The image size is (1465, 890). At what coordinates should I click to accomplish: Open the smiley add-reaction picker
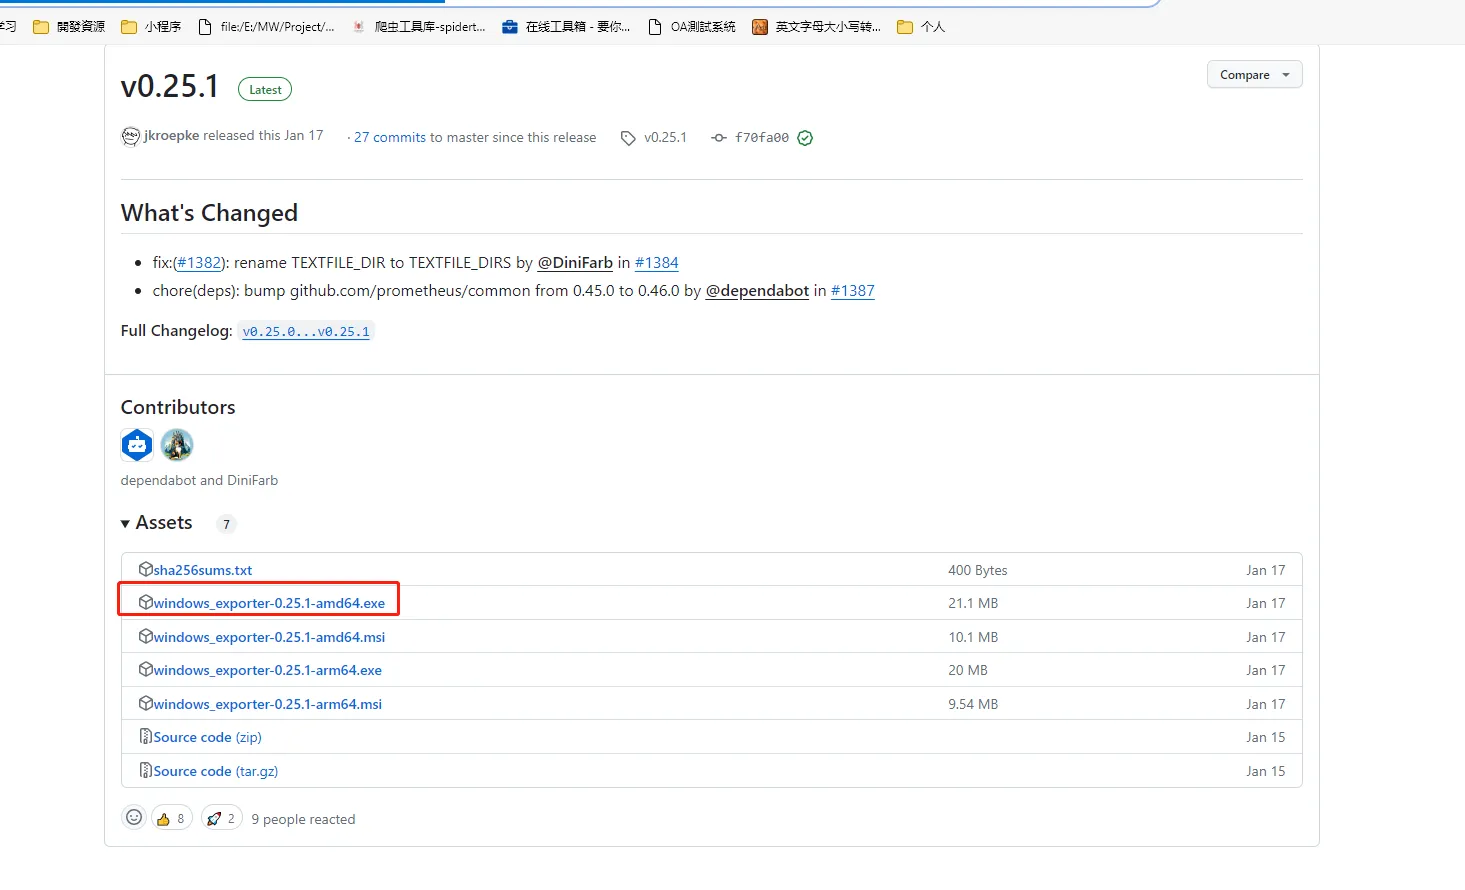(134, 817)
